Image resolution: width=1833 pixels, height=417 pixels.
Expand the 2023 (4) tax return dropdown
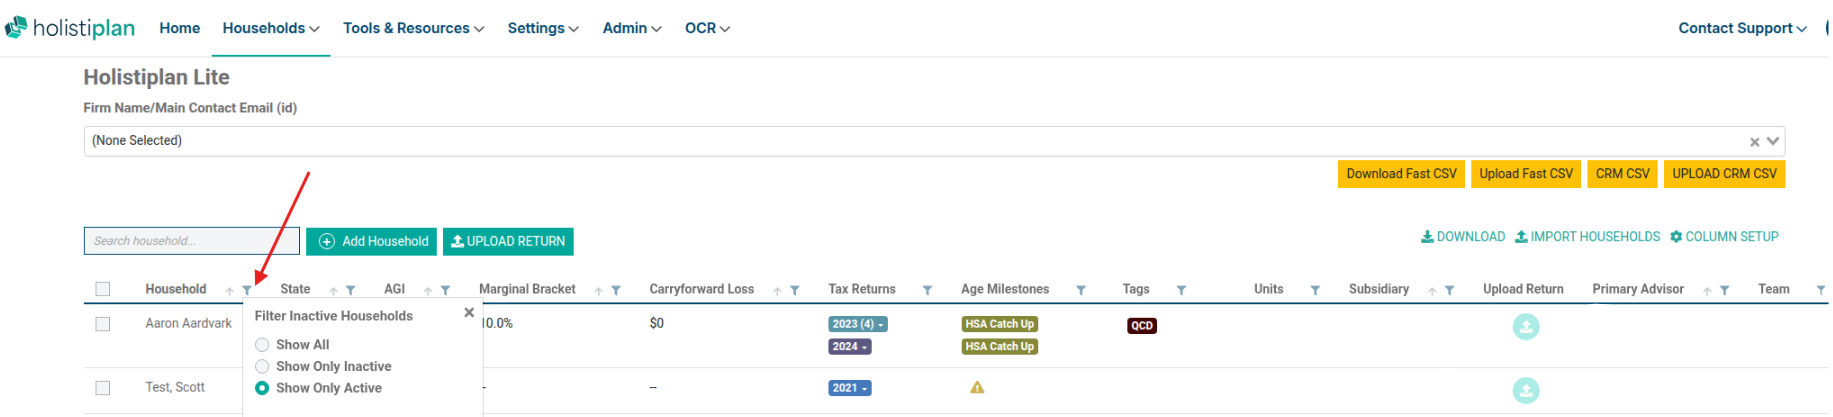click(857, 324)
